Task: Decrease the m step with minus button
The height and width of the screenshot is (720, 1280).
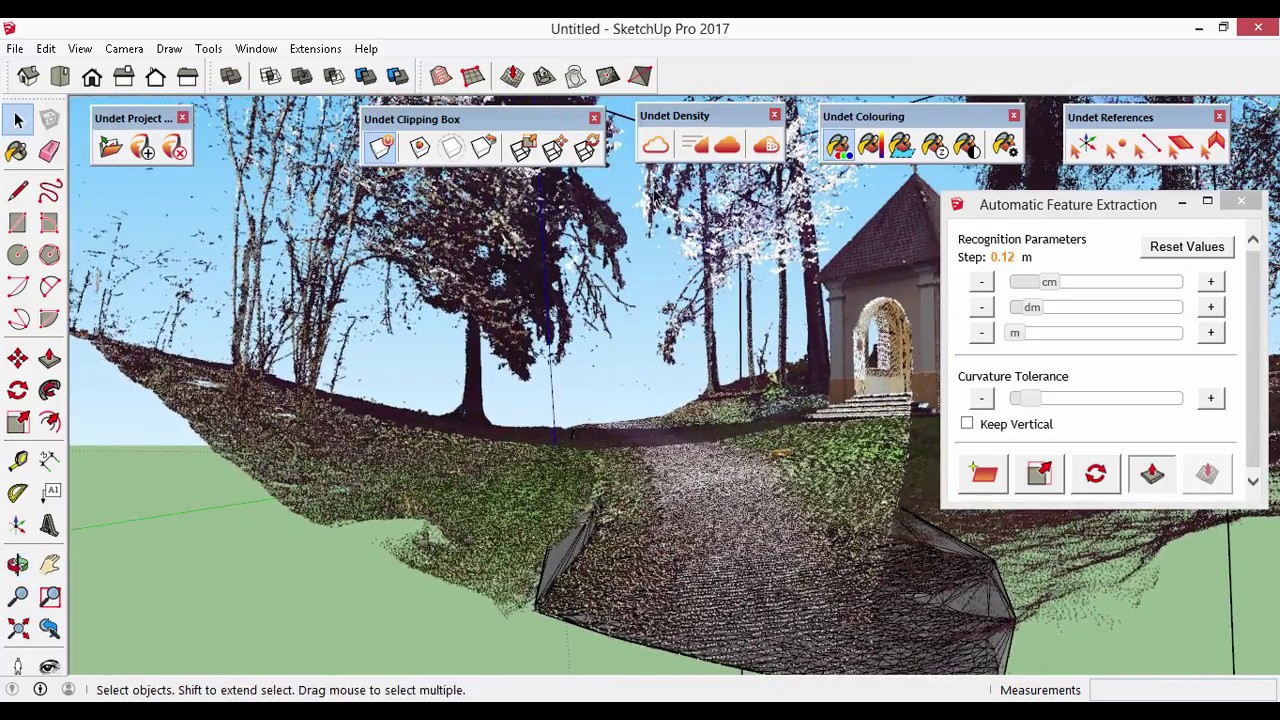Action: click(x=982, y=333)
